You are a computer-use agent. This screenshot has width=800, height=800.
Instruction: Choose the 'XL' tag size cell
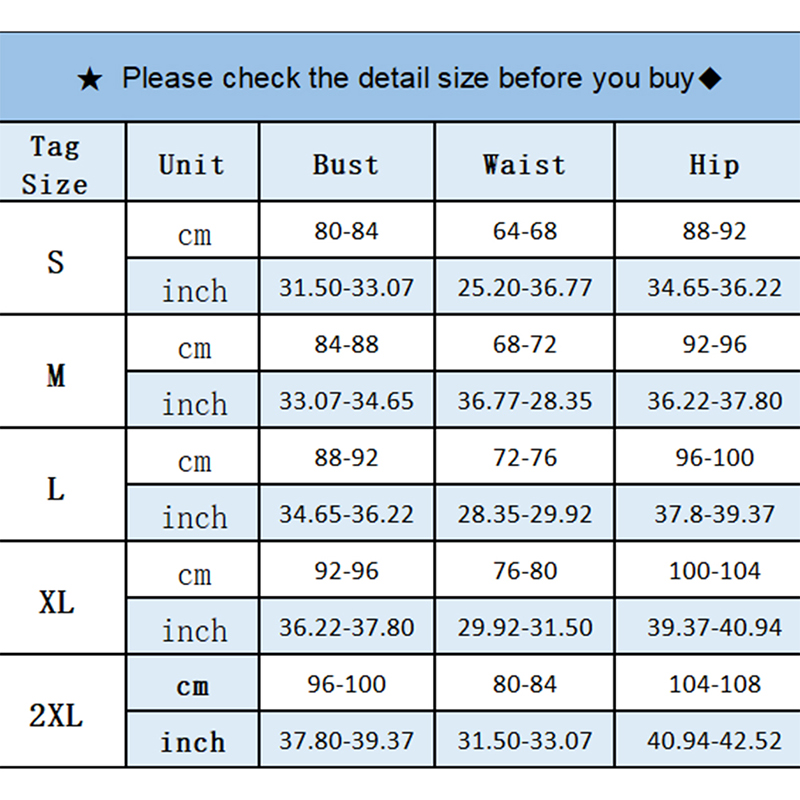click(56, 602)
